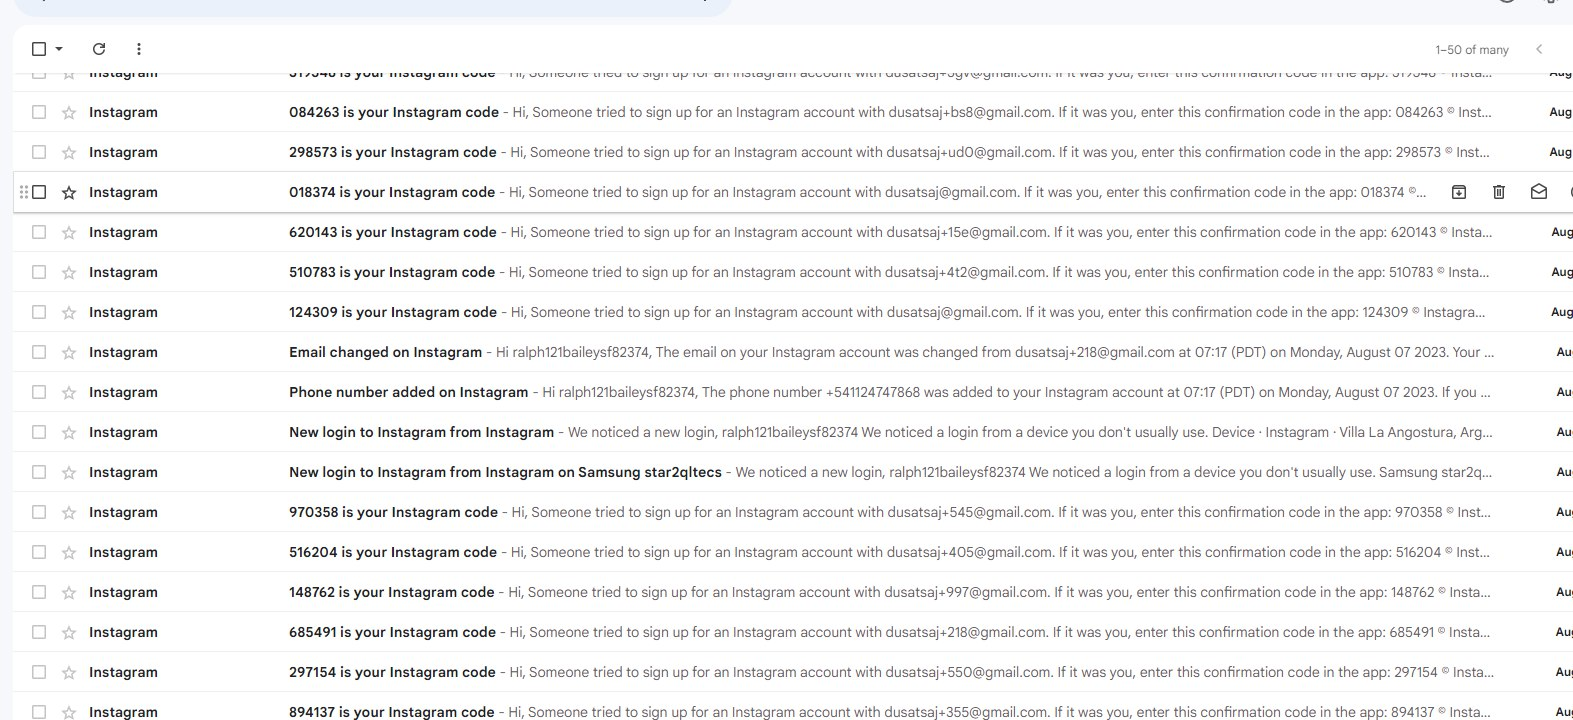This screenshot has height=720, width=1573.
Task: Tick the 516204 Instagram code email checkbox
Action: 39,552
